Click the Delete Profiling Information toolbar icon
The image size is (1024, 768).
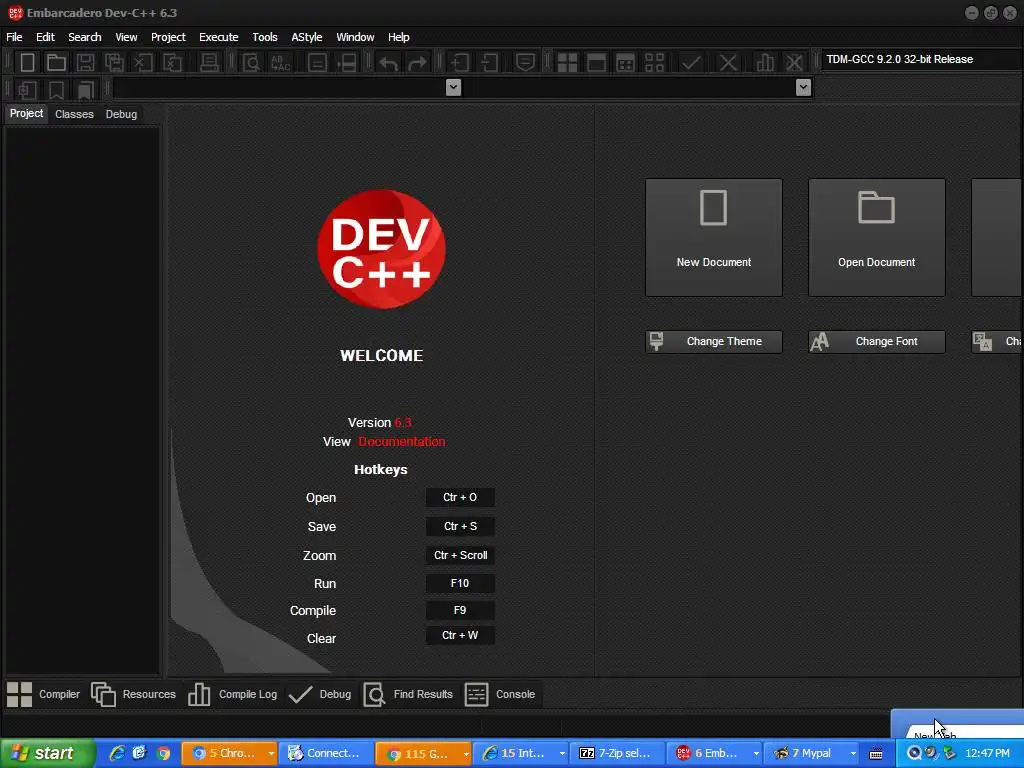tap(794, 63)
